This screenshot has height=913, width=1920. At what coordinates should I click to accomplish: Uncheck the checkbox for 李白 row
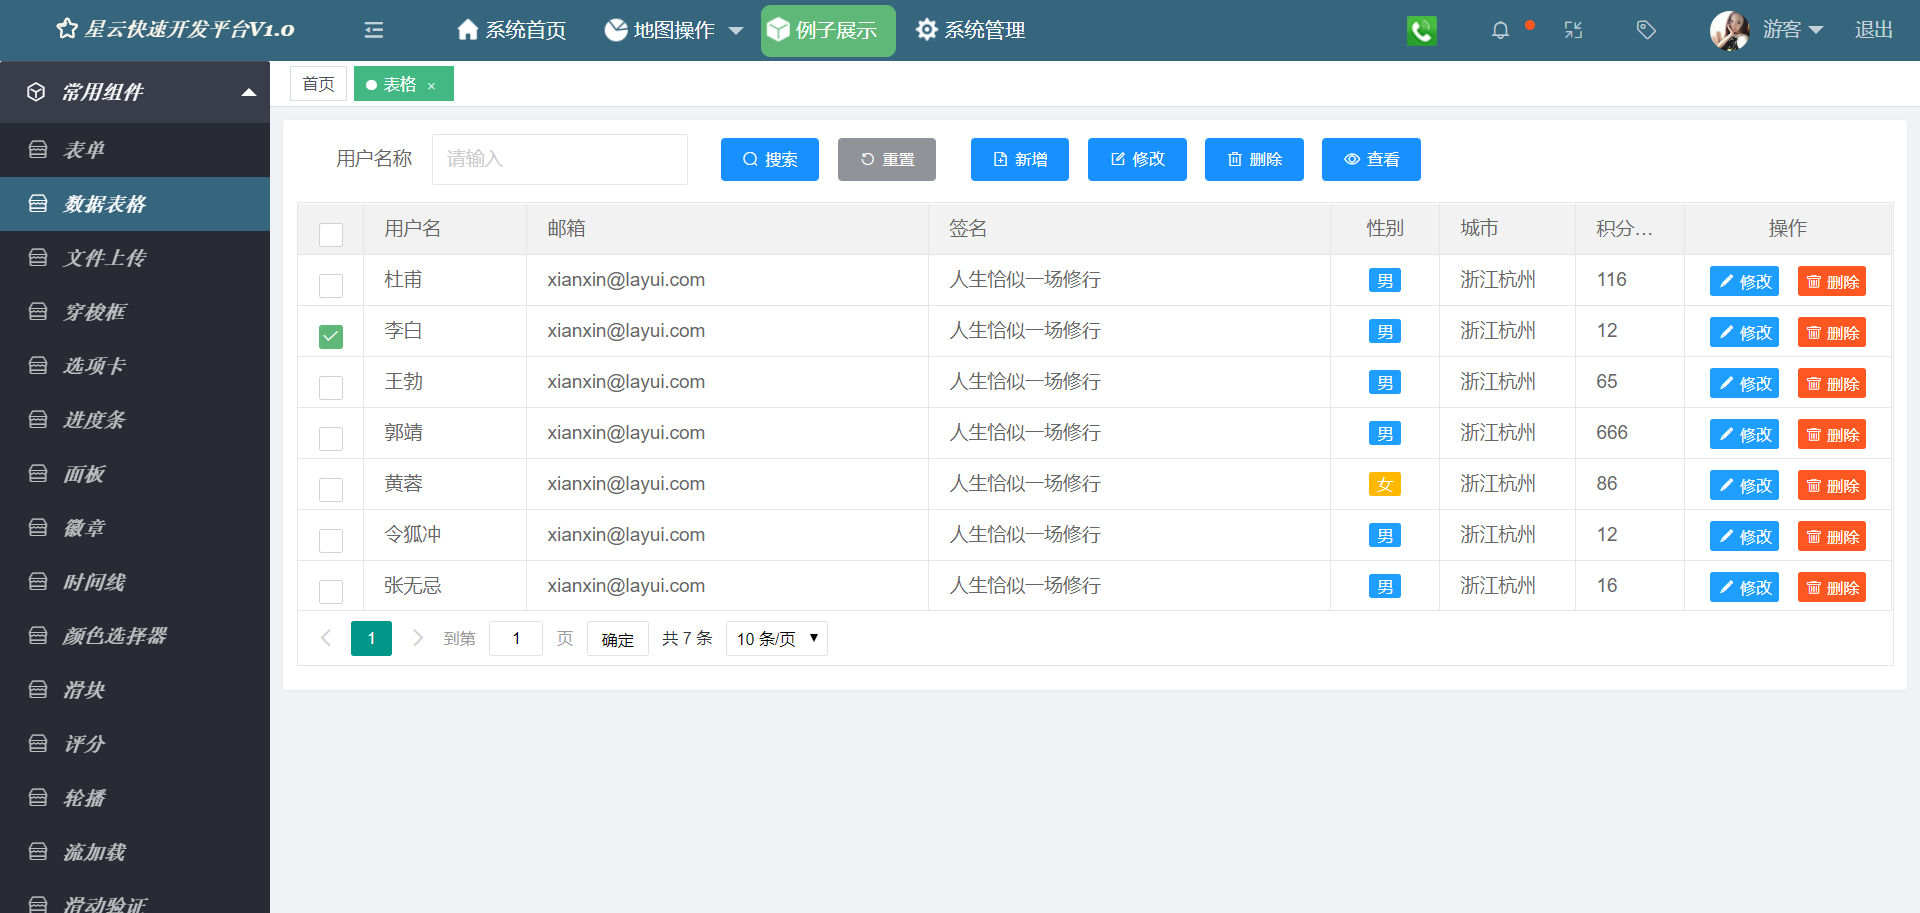click(x=331, y=337)
